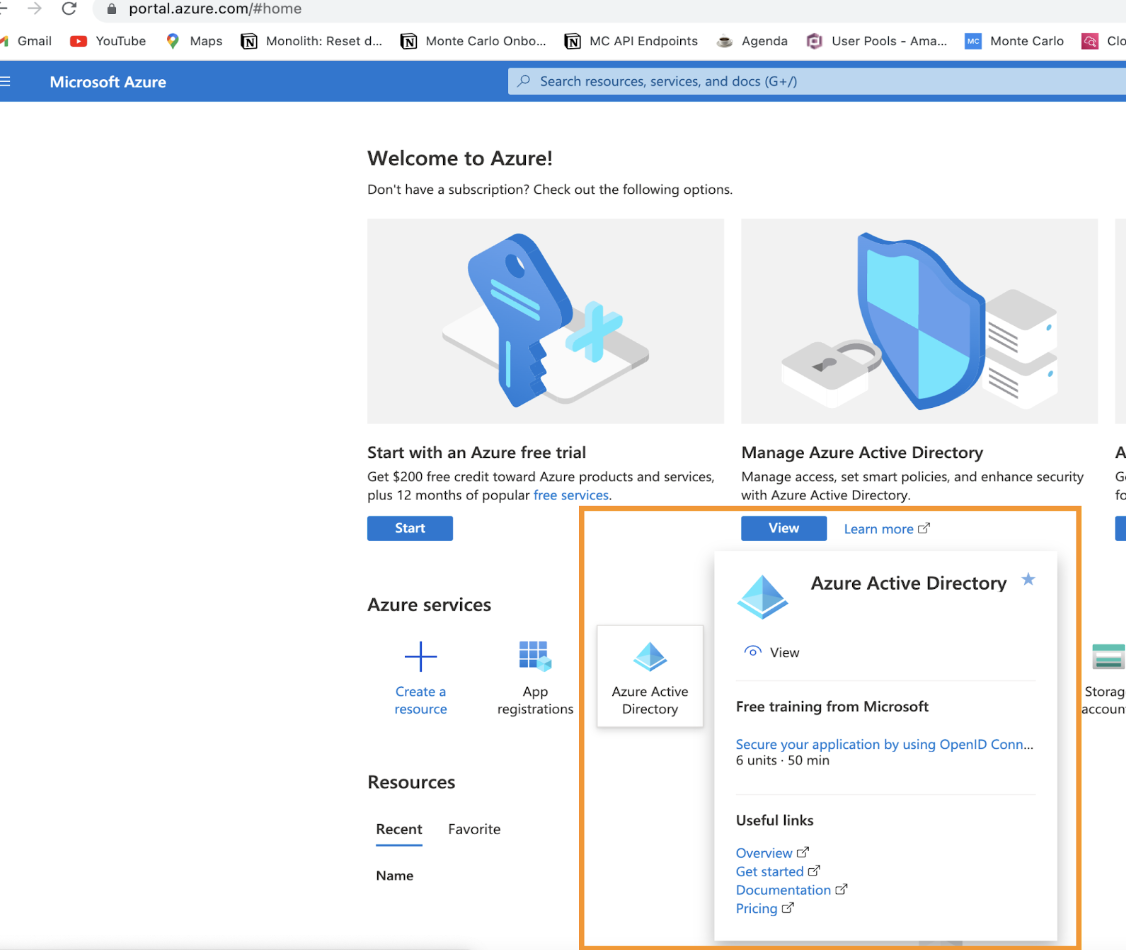Click the Azure free trial key illustration
1126x950 pixels.
click(545, 321)
